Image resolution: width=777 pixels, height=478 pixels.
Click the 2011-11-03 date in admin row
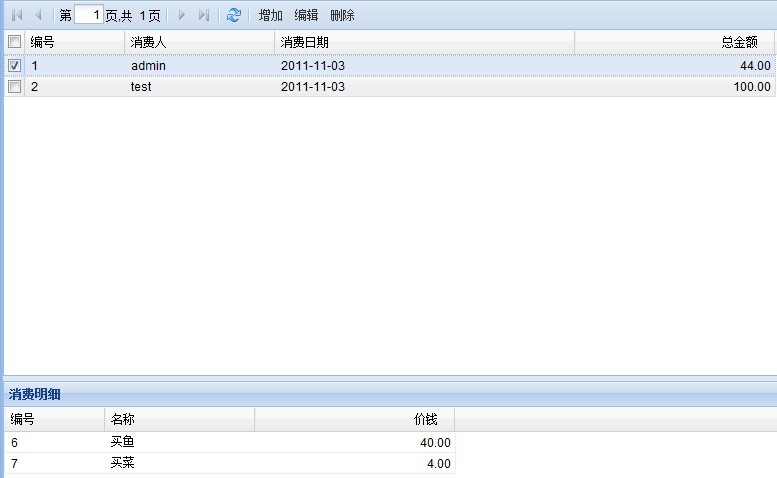pos(313,65)
